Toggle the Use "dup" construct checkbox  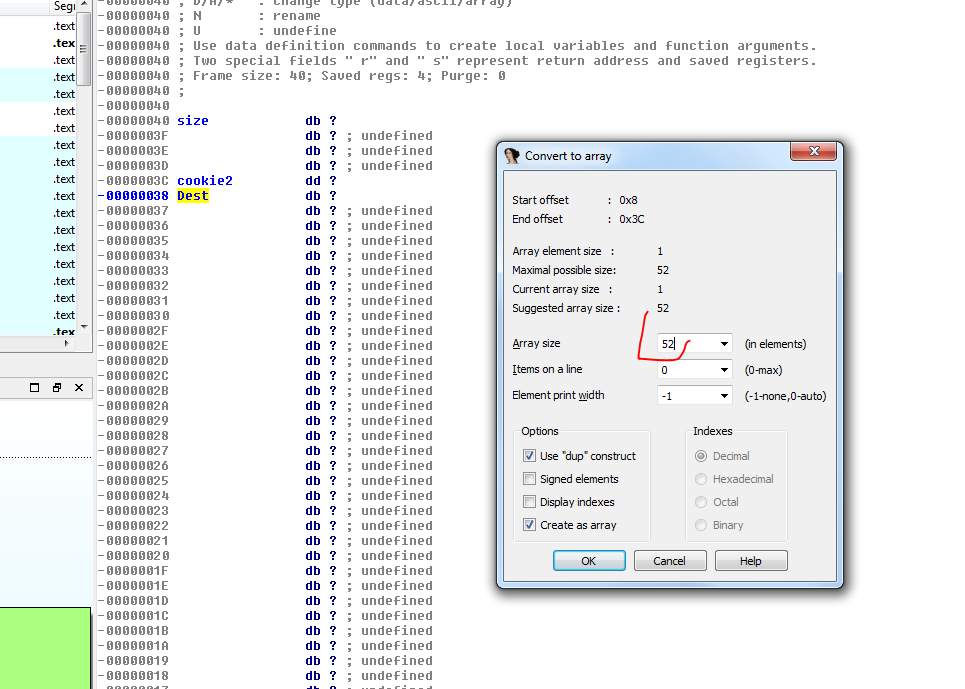(x=530, y=456)
